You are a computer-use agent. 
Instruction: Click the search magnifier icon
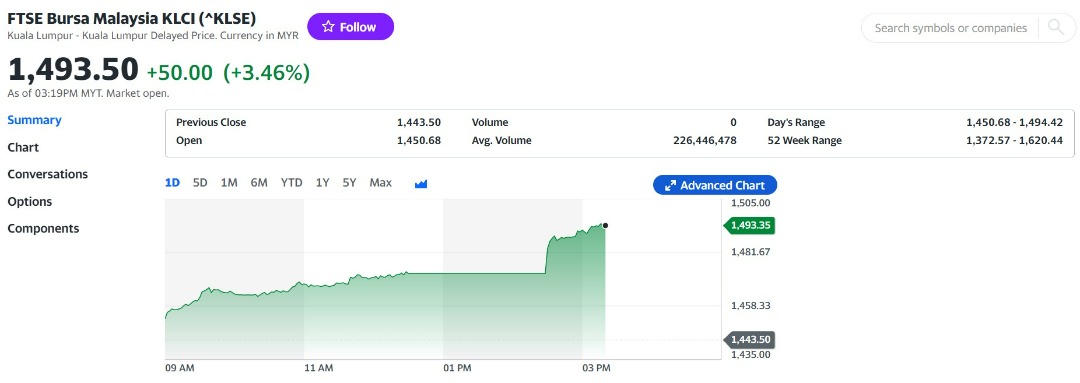pos(1055,28)
